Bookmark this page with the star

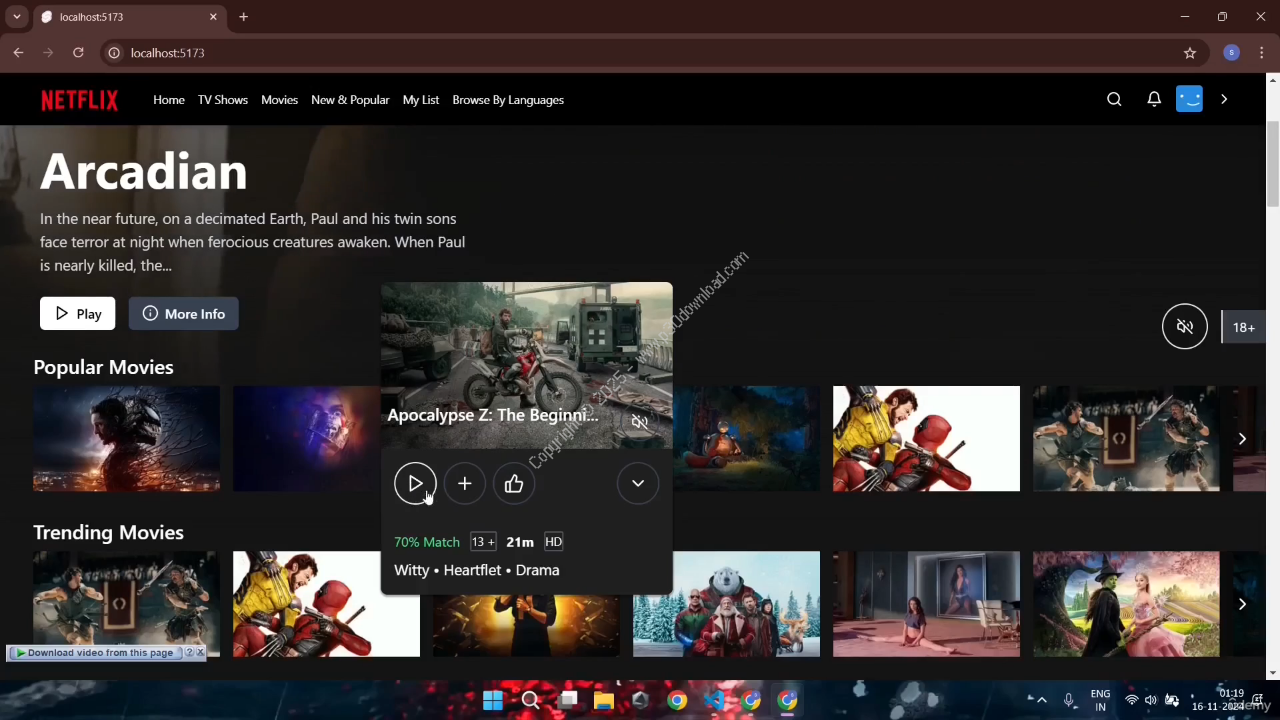click(x=1190, y=53)
